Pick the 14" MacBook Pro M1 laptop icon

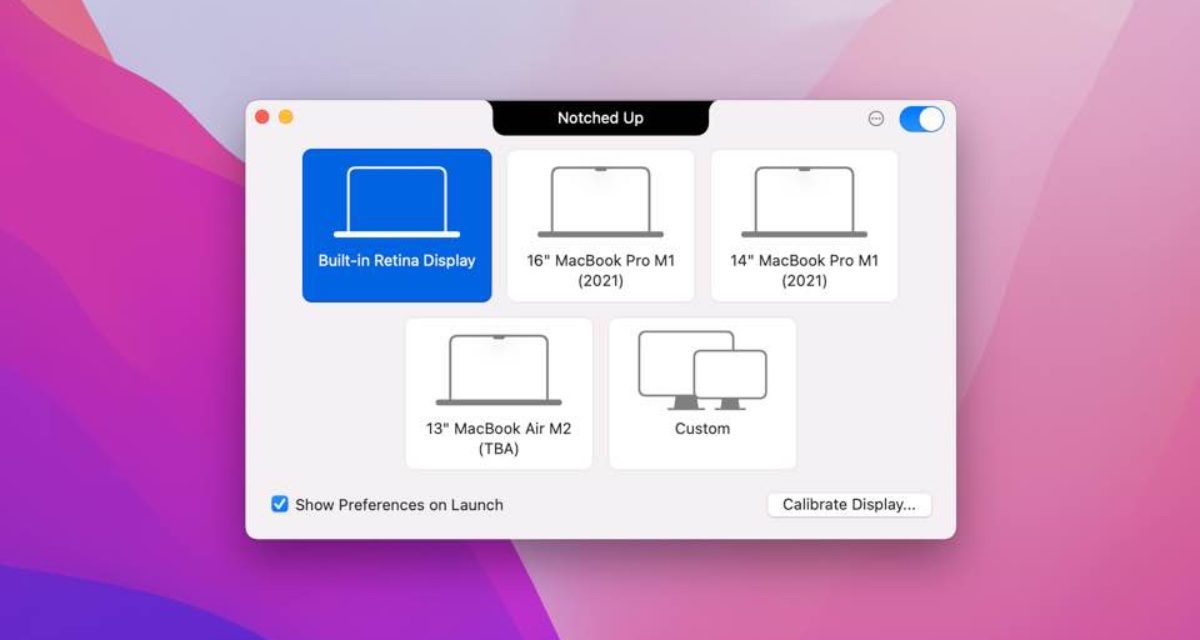[804, 201]
